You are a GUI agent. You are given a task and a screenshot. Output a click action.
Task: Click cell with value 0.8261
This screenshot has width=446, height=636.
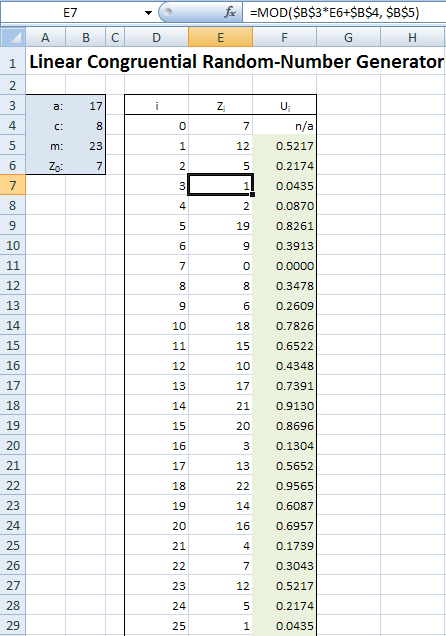pyautogui.click(x=285, y=226)
